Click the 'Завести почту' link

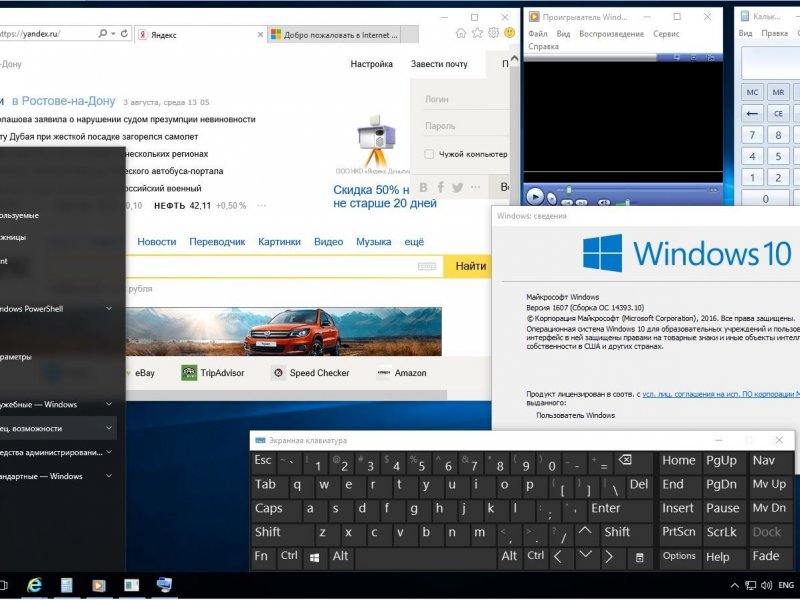[x=439, y=64]
